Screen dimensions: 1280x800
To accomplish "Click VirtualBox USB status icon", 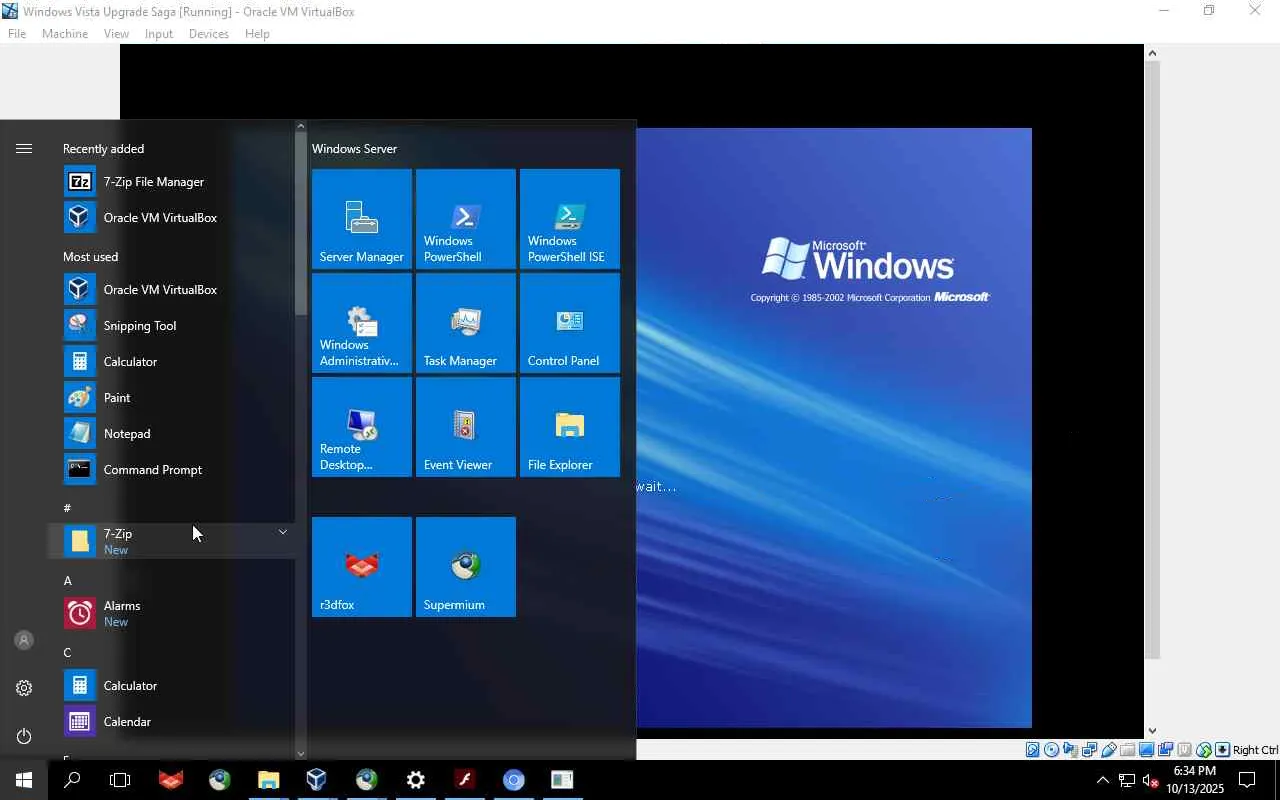I will click(x=1109, y=750).
